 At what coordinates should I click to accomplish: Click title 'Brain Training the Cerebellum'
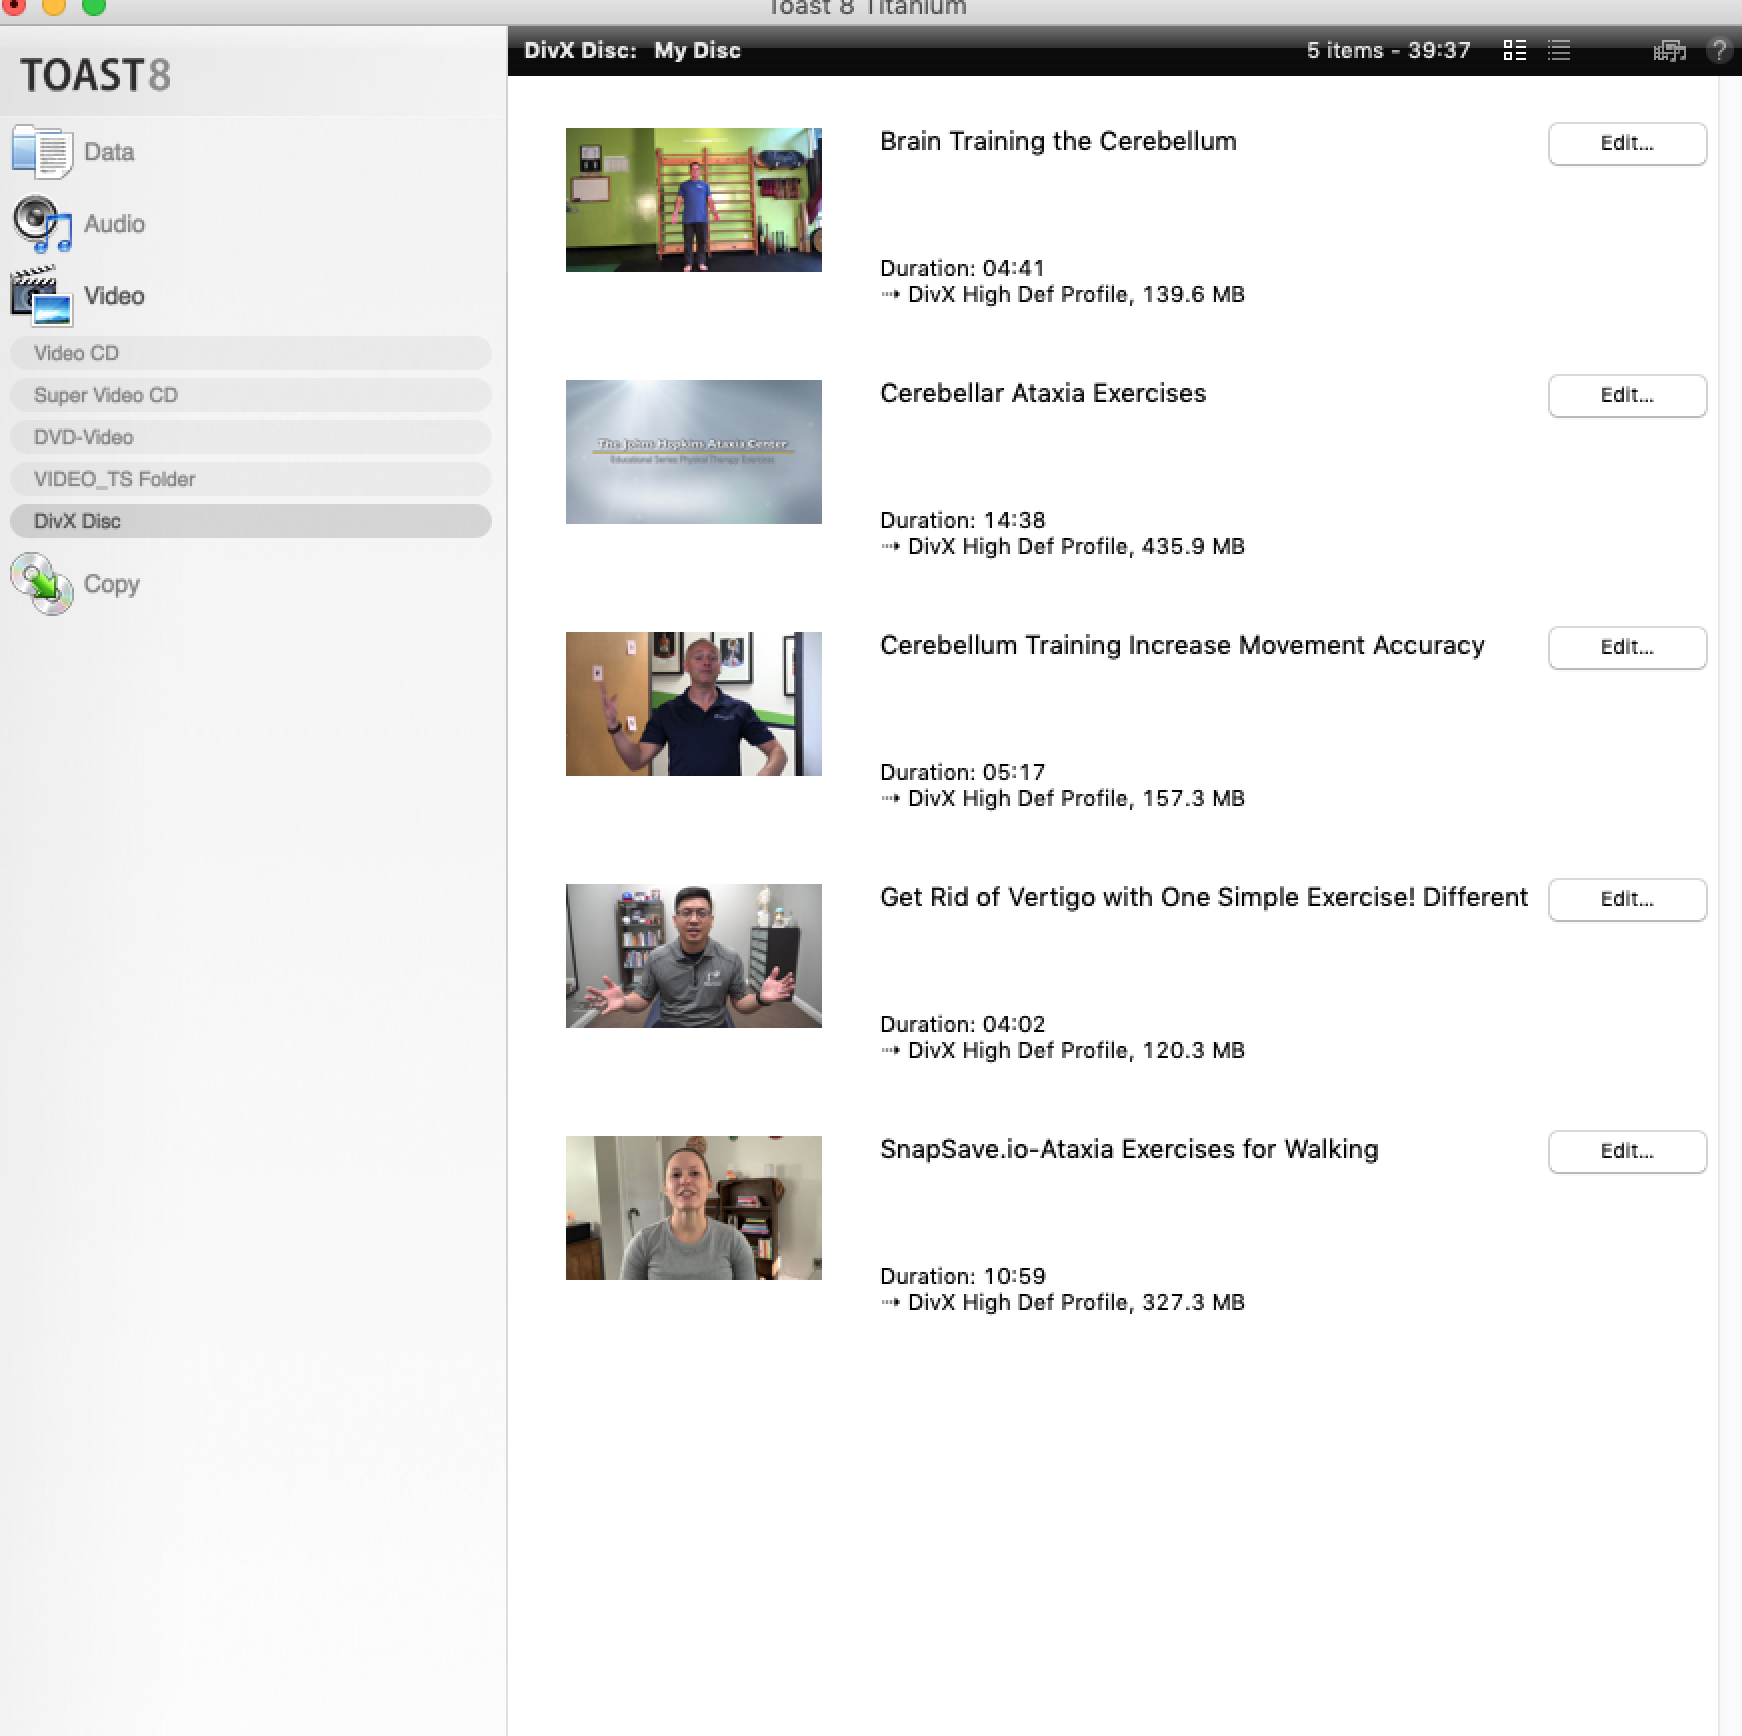pos(1058,141)
